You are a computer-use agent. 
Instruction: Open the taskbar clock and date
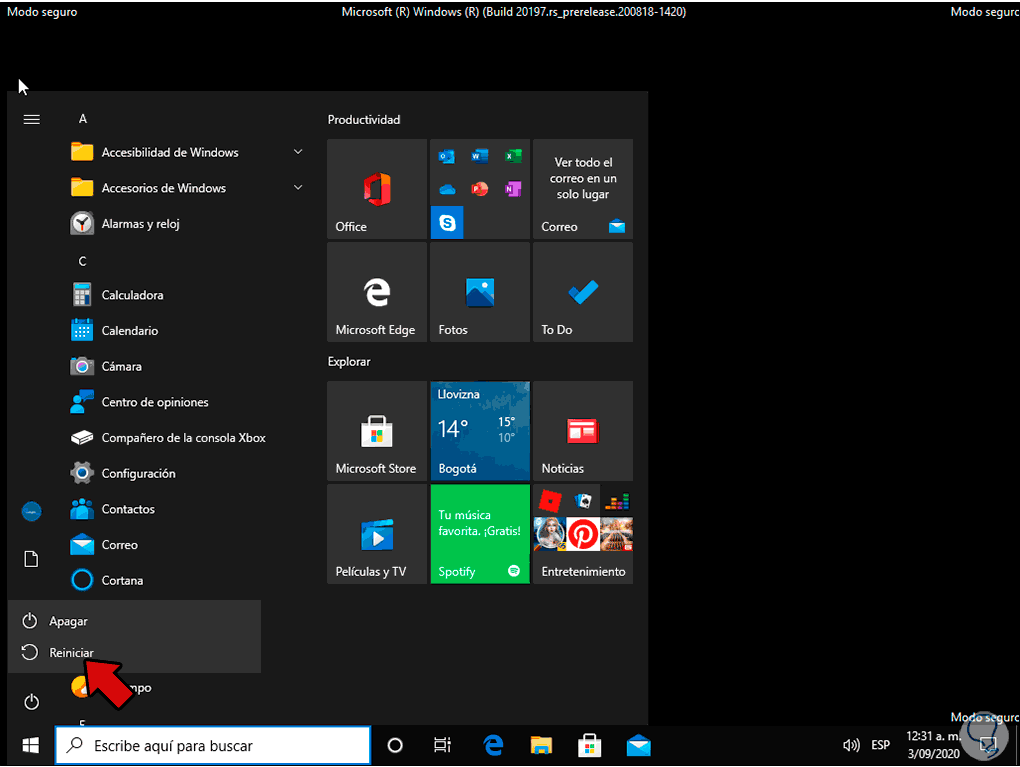[x=934, y=745]
